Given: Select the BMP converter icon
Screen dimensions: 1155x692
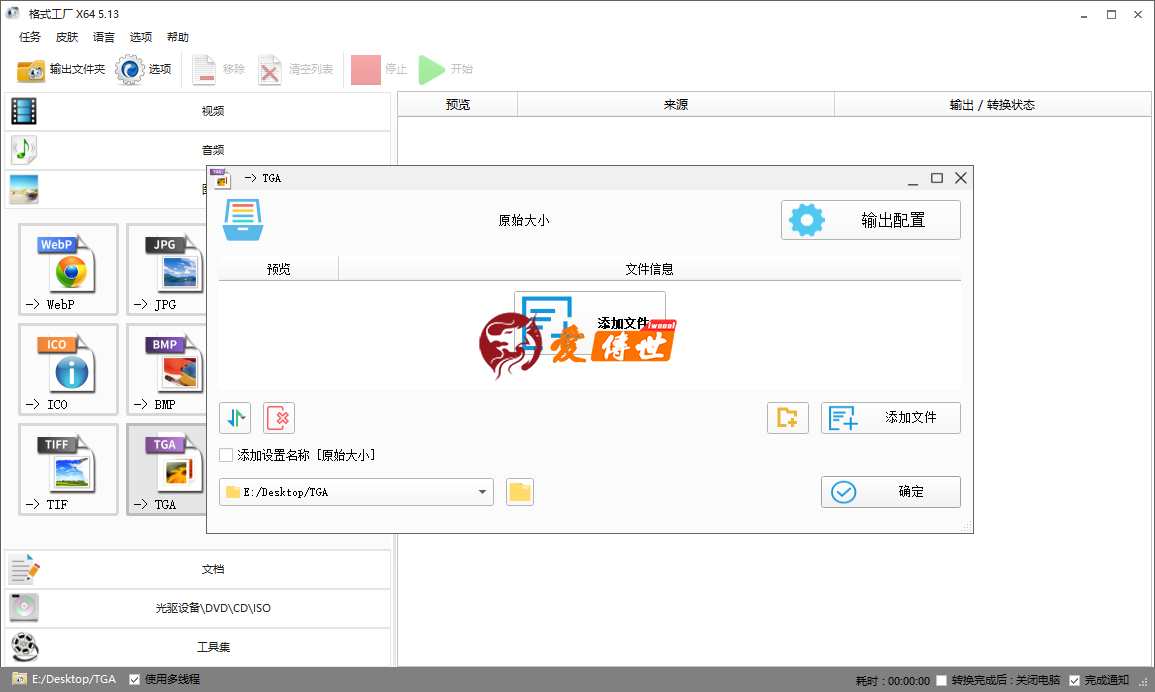Looking at the screenshot, I should pyautogui.click(x=167, y=370).
